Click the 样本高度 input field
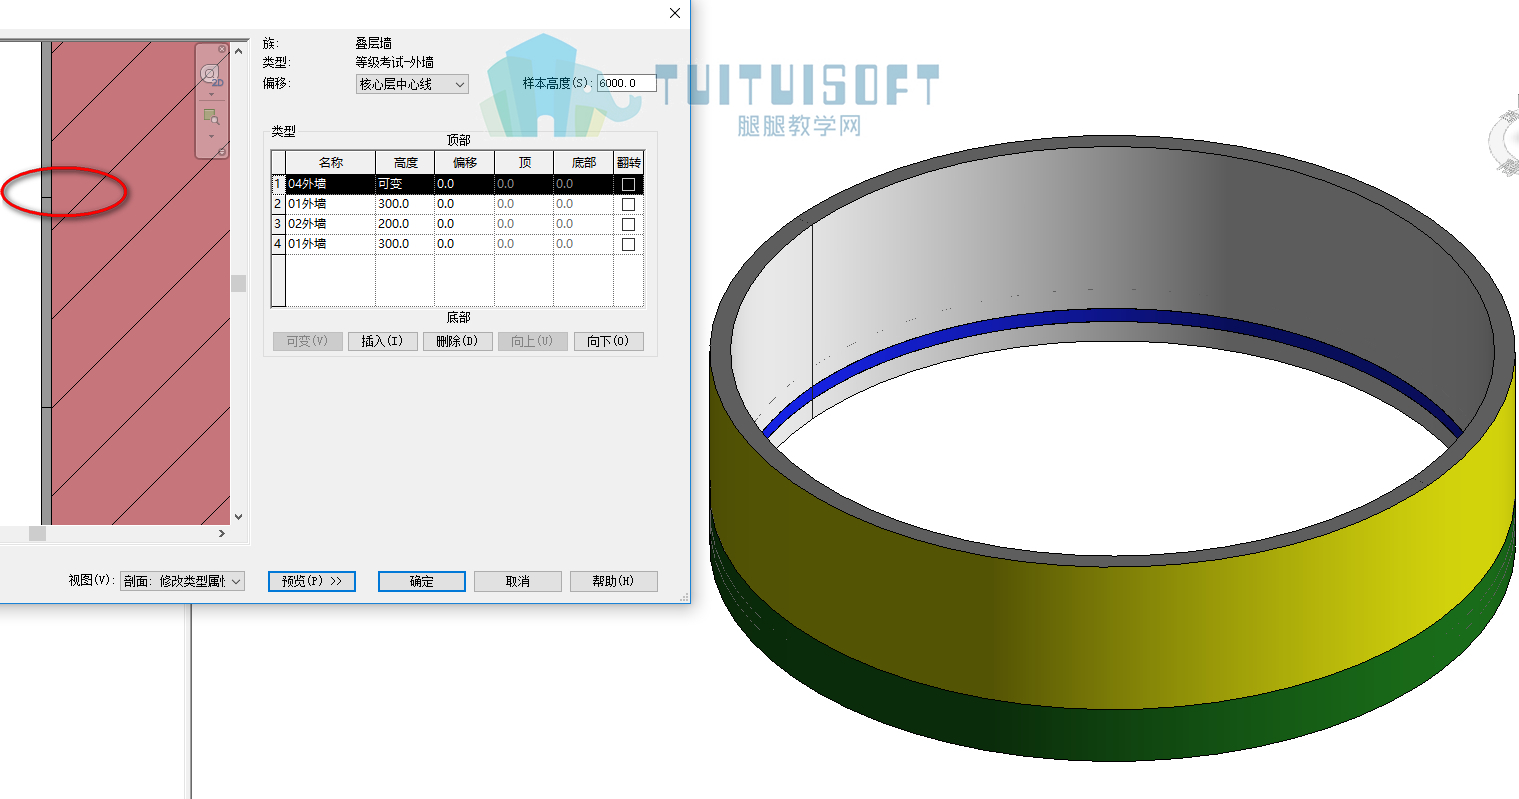This screenshot has height=799, width=1519. pos(626,83)
